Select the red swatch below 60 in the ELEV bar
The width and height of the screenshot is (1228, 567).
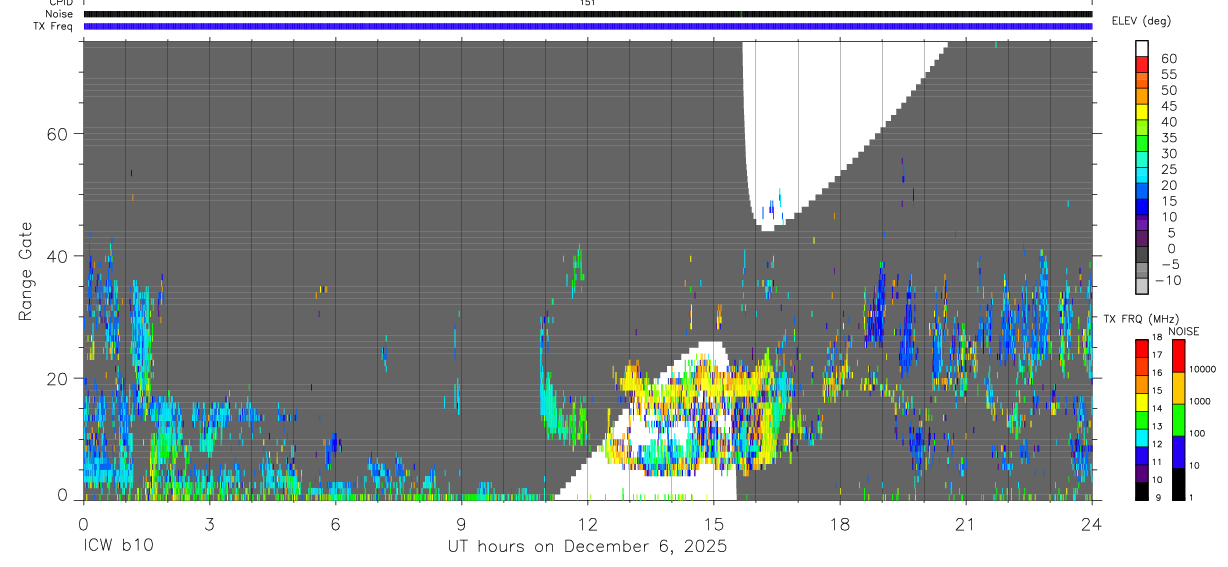[x=1142, y=65]
